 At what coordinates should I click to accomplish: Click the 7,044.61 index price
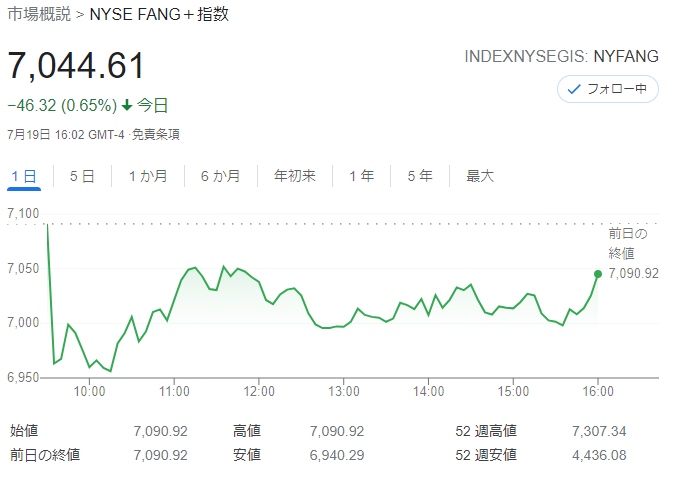point(76,65)
